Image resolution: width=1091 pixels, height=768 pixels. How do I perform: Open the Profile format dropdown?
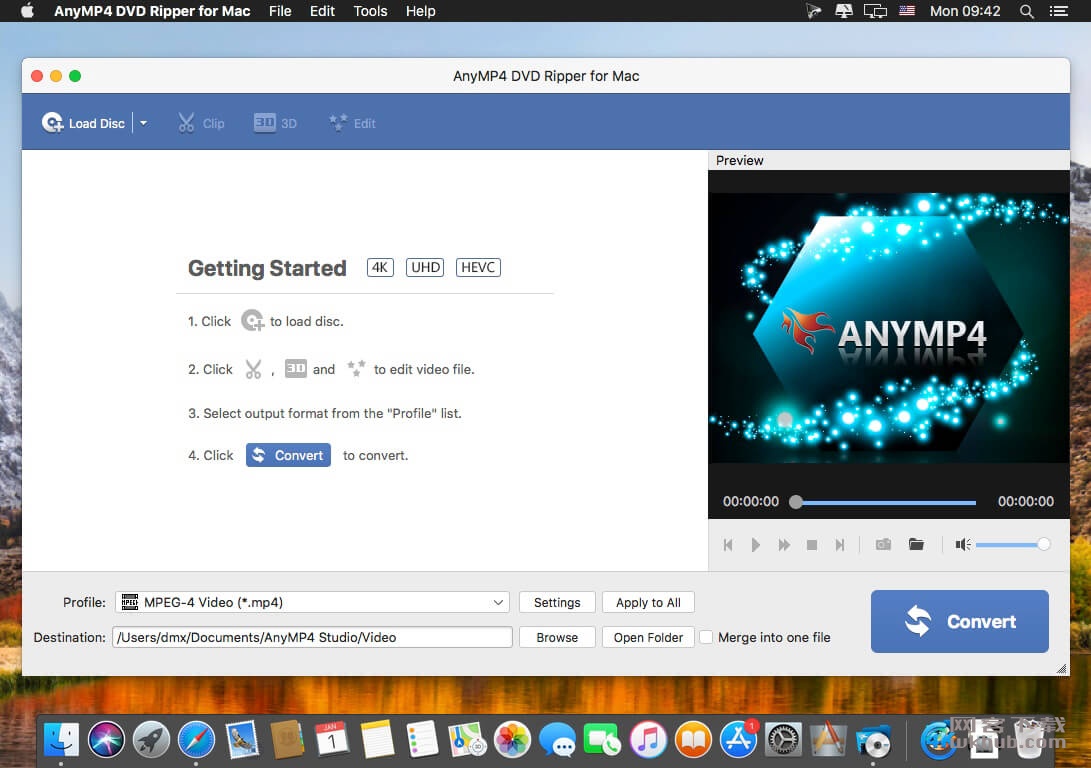point(312,602)
